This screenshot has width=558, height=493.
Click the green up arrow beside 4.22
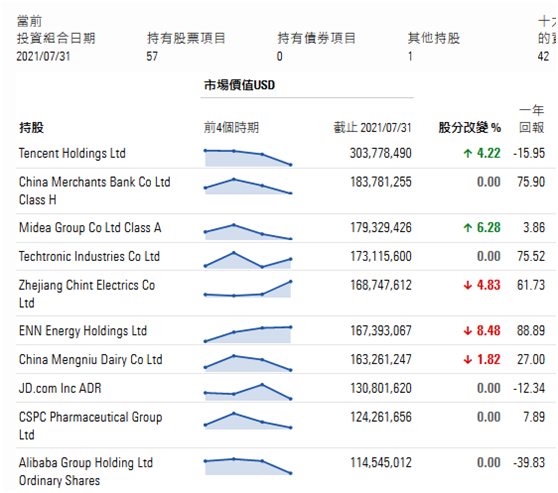coord(468,153)
